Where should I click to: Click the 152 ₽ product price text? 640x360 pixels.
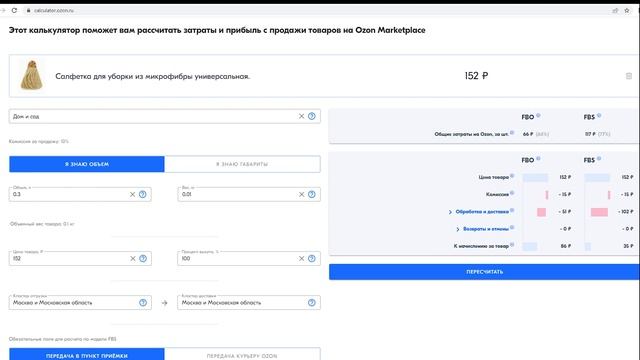[476, 76]
